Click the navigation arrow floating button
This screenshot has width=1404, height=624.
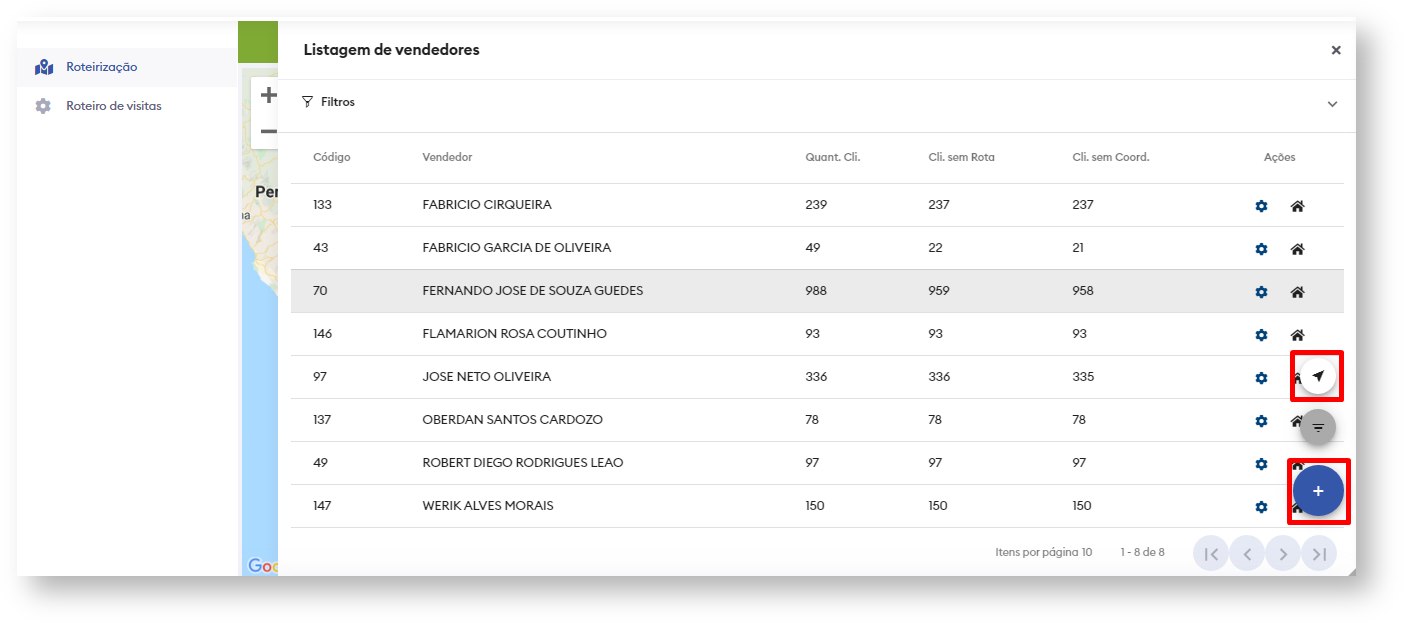click(1318, 376)
